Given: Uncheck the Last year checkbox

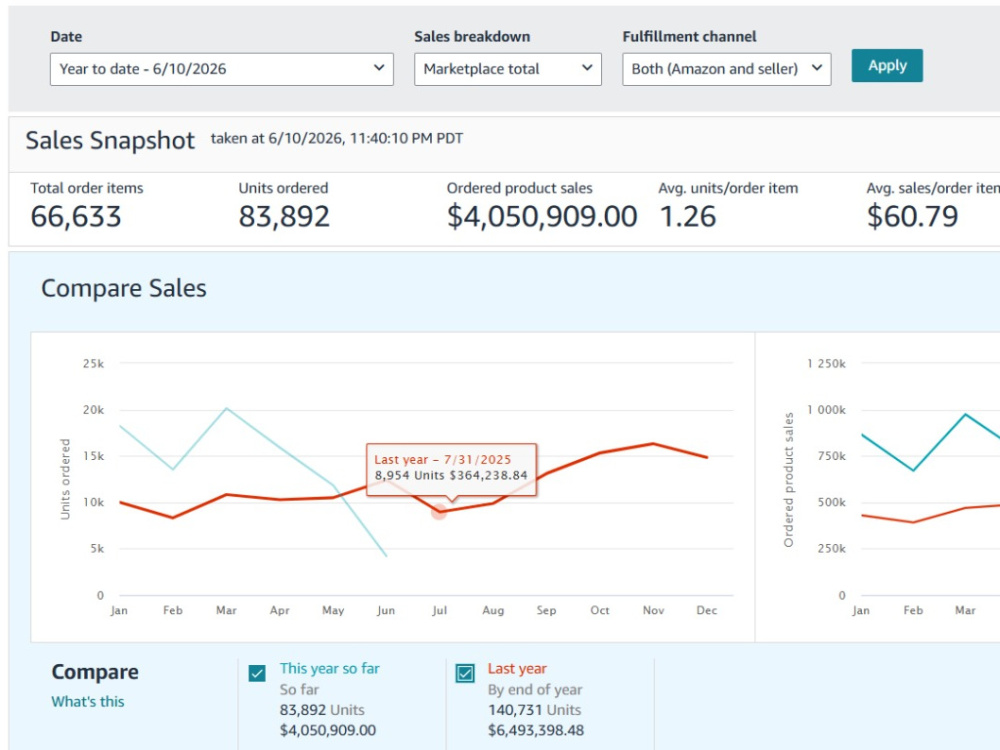Looking at the screenshot, I should point(465,673).
